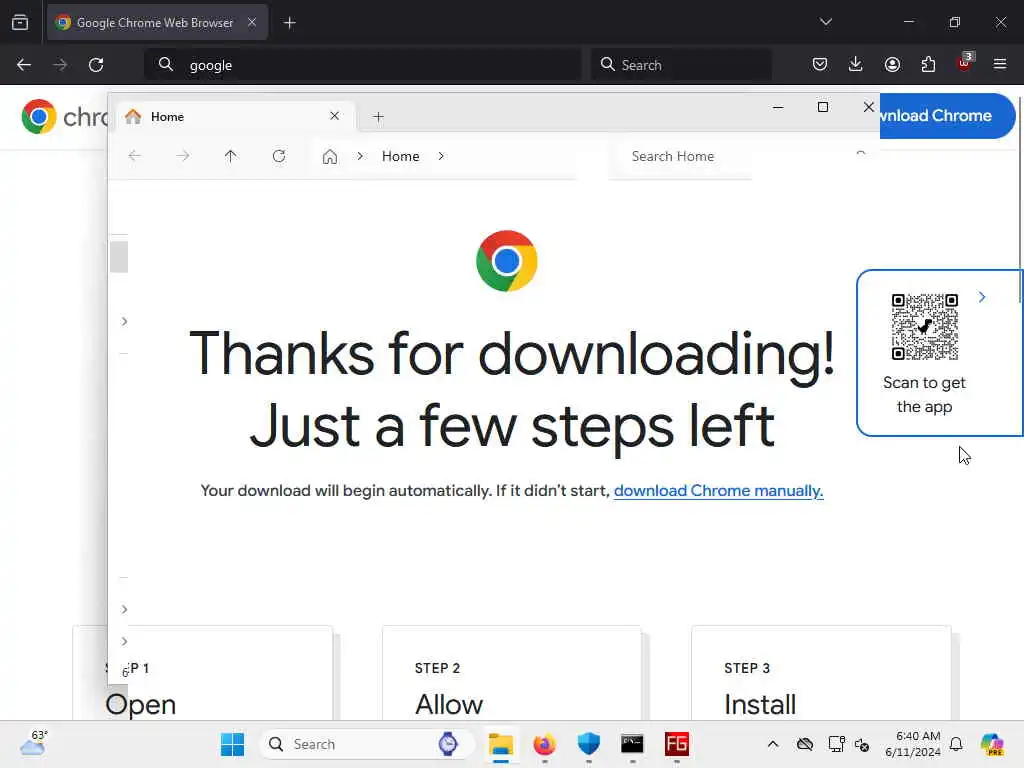
Task: Open Firefox from the taskbar
Action: [545, 744]
